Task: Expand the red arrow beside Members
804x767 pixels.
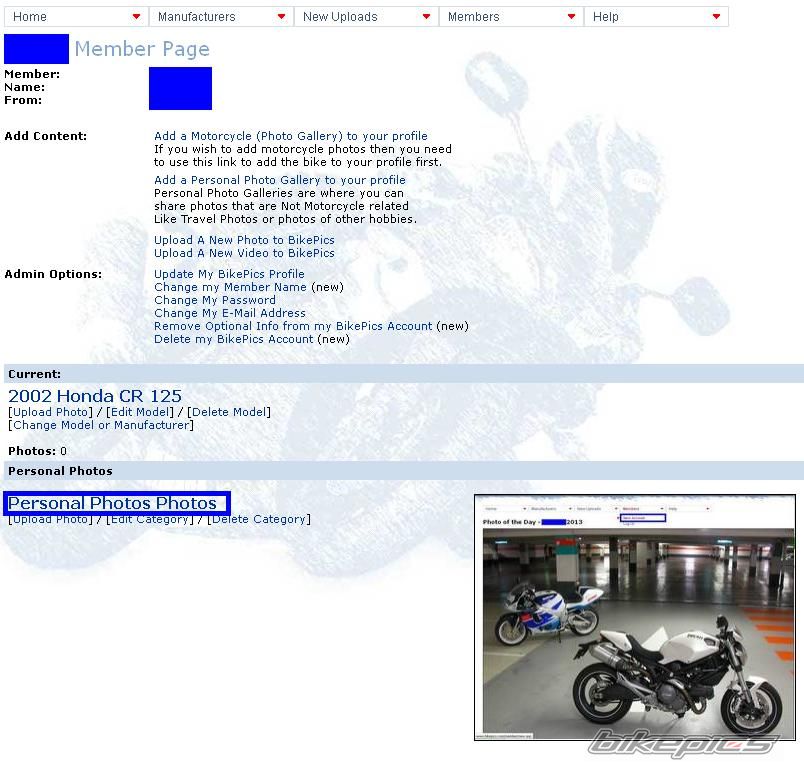Action: pos(572,16)
